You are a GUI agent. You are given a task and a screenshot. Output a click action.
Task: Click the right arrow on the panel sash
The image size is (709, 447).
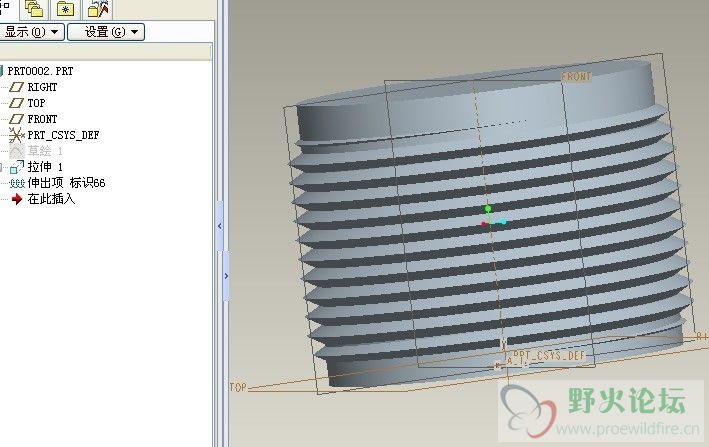click(226, 276)
